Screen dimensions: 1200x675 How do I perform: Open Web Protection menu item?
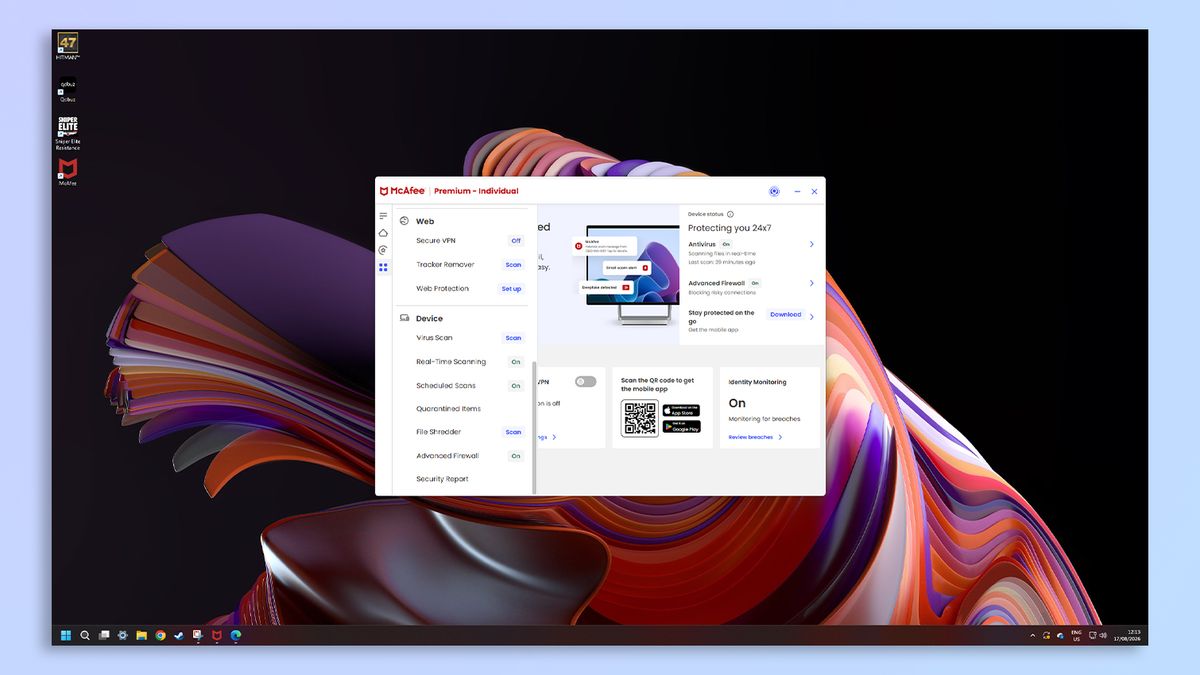pos(442,289)
